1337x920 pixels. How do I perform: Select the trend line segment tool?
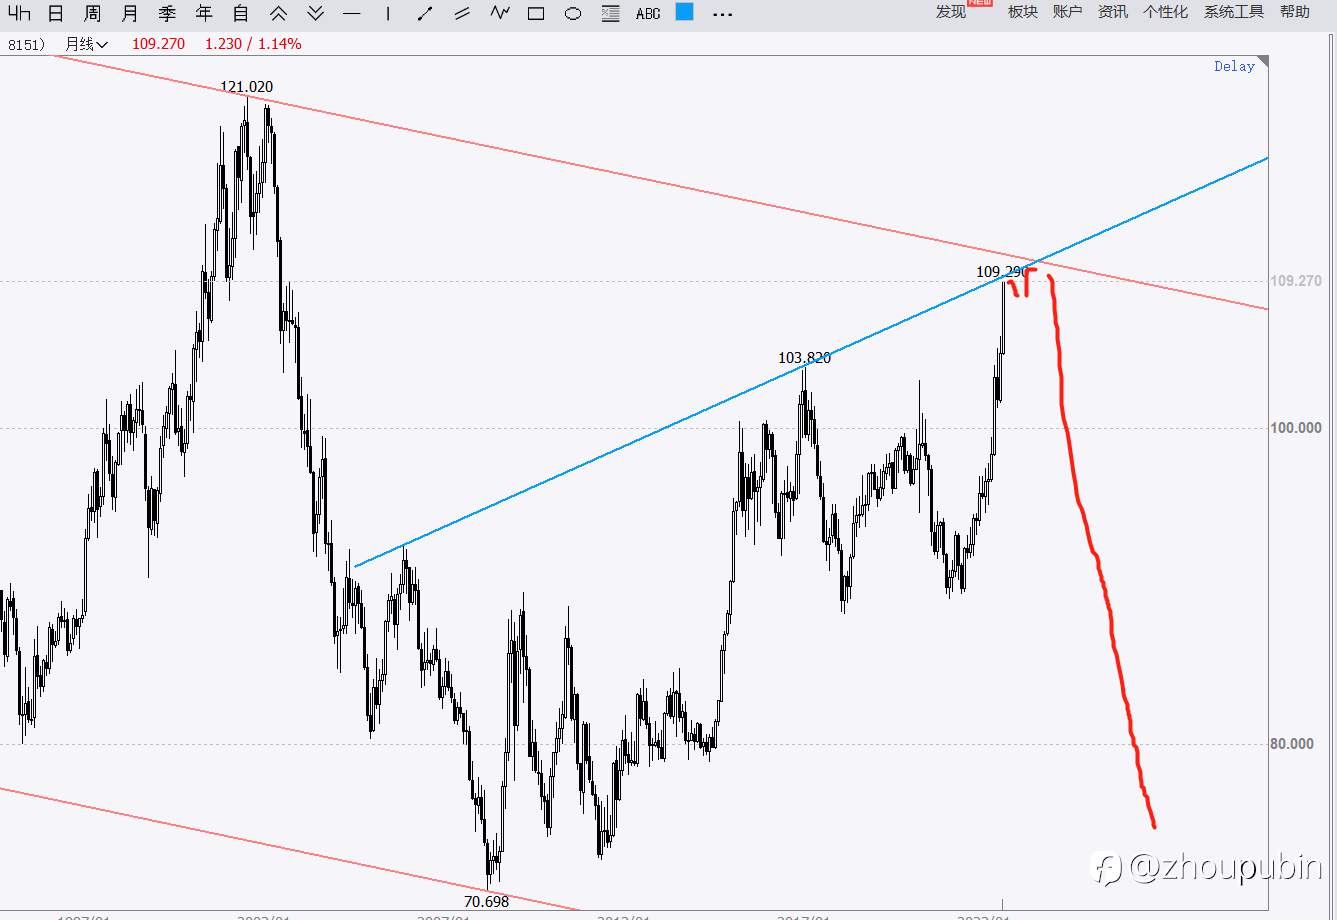tap(425, 13)
